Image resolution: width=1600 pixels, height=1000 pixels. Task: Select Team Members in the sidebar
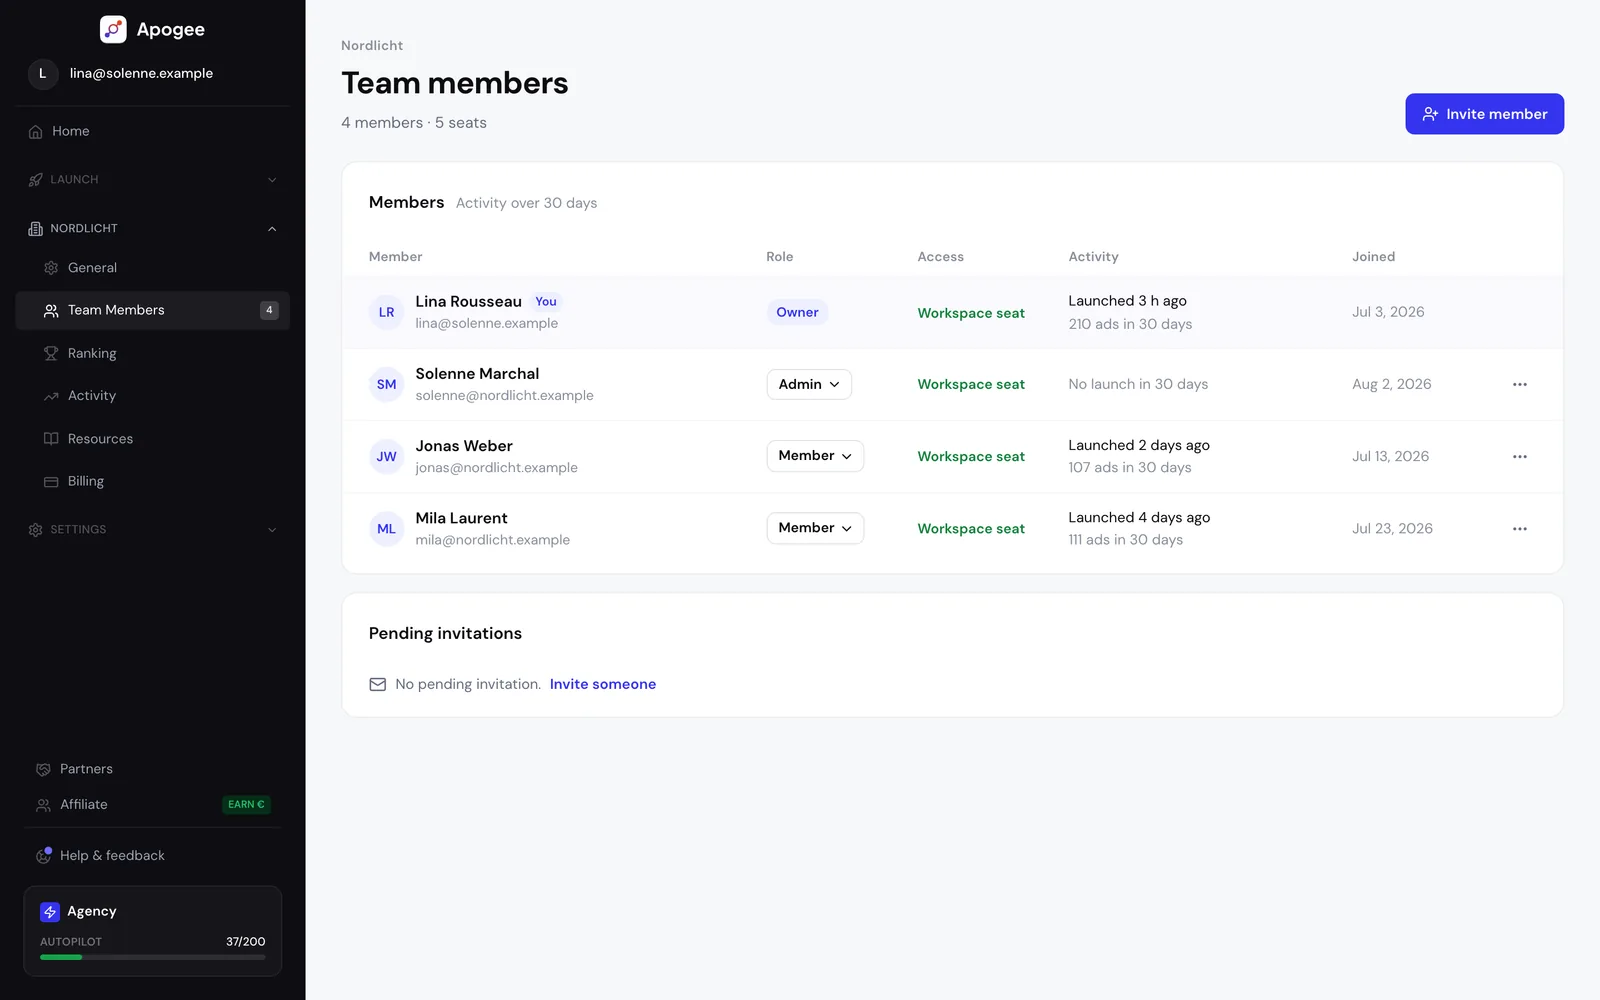[153, 311]
